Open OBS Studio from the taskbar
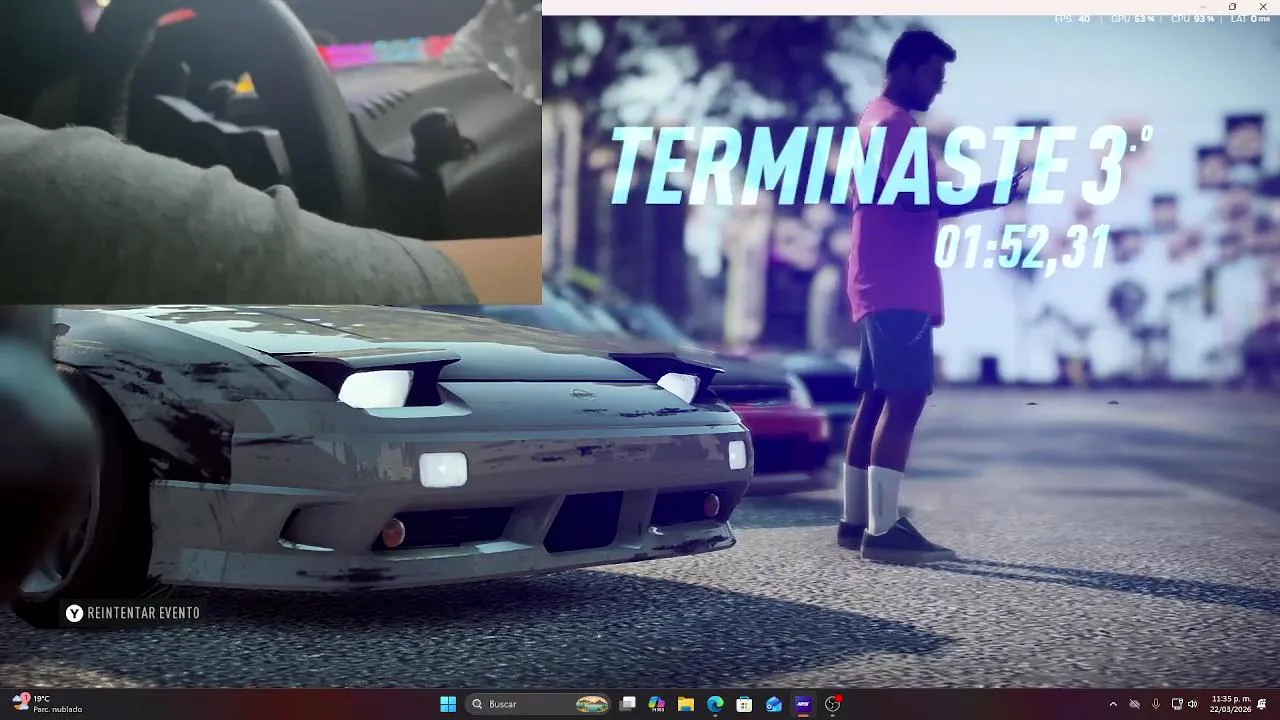The image size is (1280, 720). pos(832,704)
